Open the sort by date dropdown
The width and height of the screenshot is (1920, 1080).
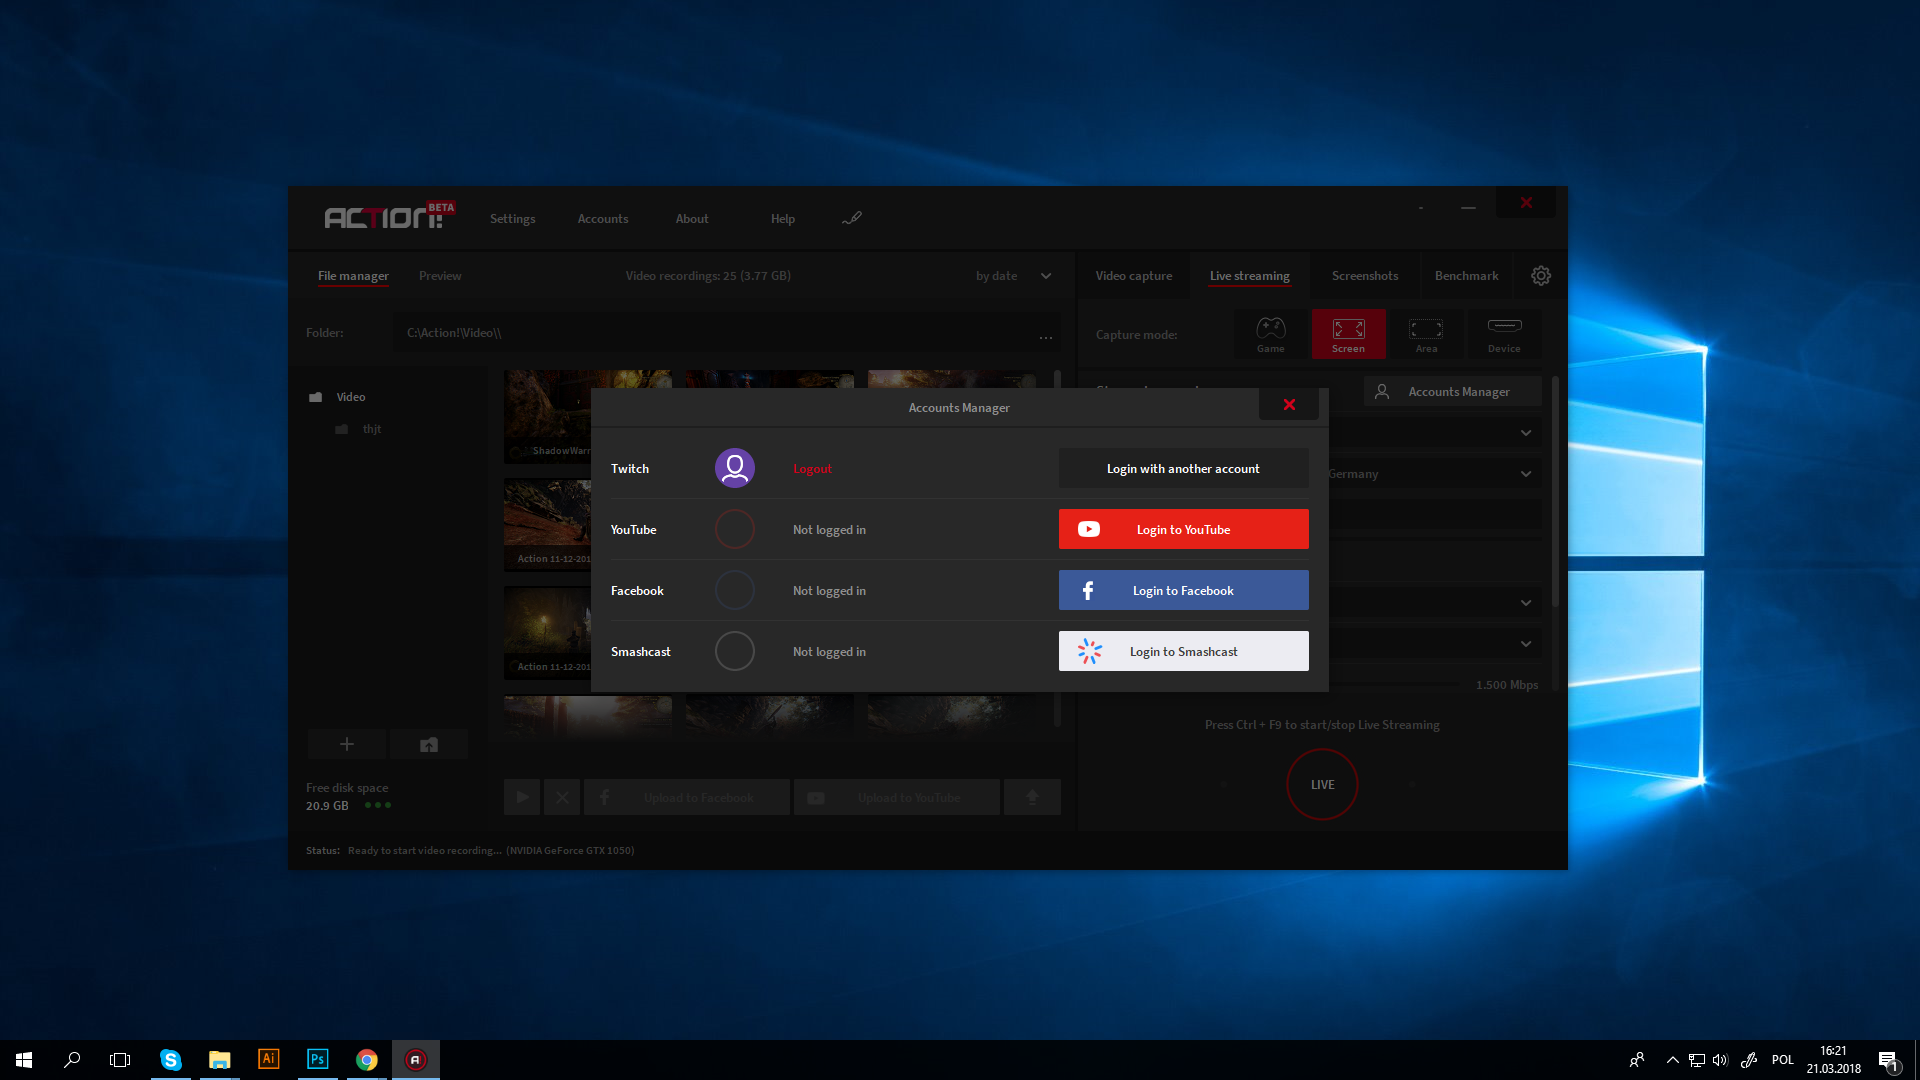tap(1013, 276)
